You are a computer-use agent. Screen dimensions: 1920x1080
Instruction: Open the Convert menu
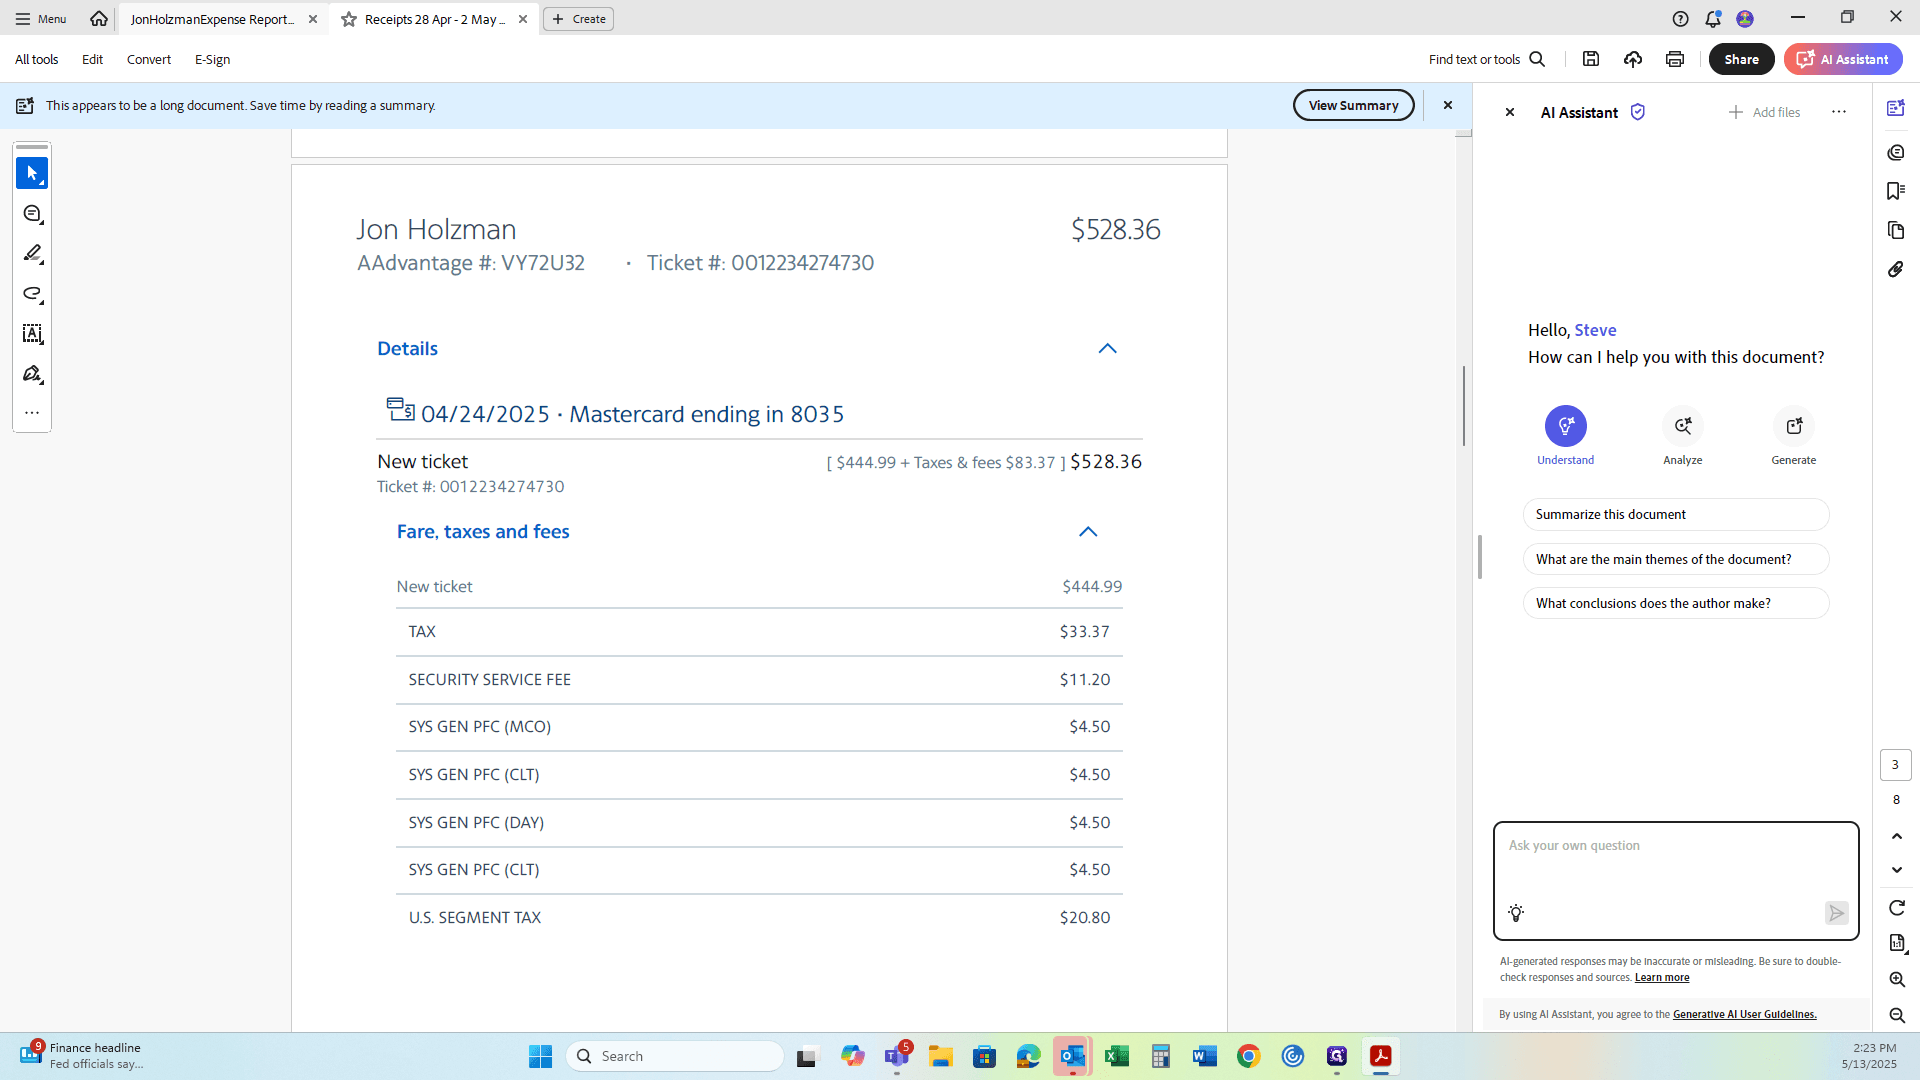click(x=149, y=60)
